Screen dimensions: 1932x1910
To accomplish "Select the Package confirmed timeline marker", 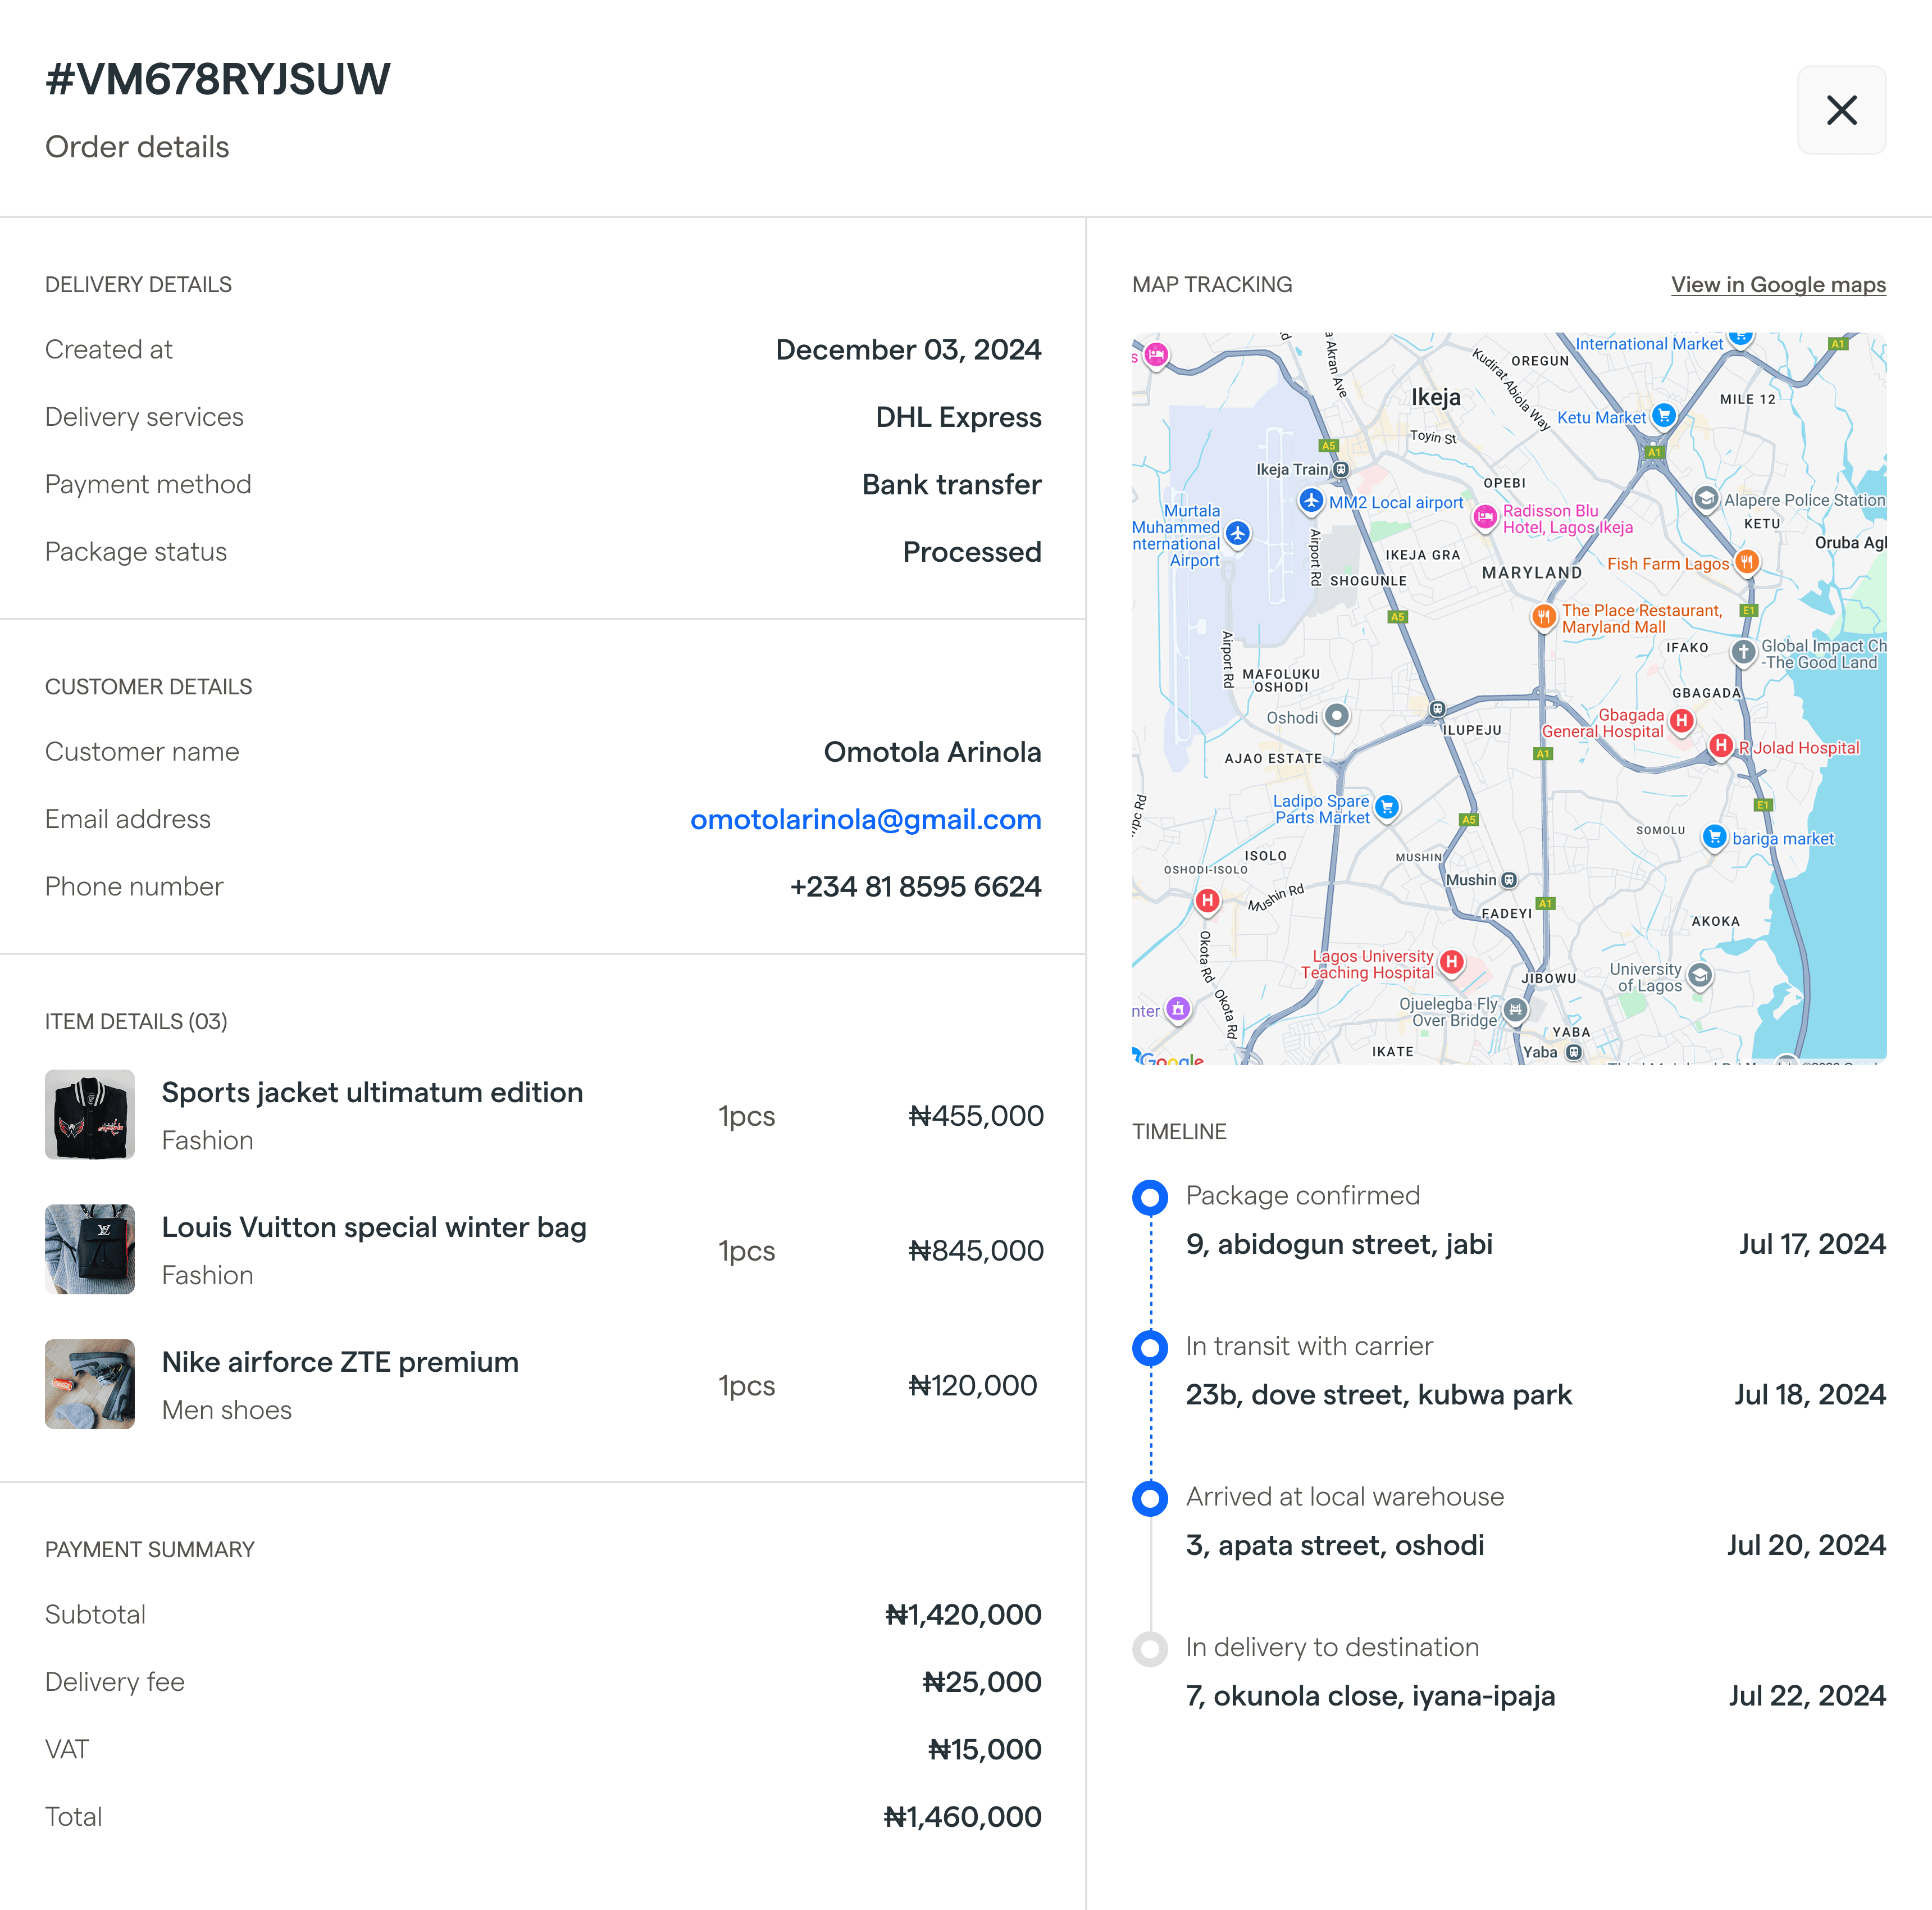I will pos(1150,1197).
